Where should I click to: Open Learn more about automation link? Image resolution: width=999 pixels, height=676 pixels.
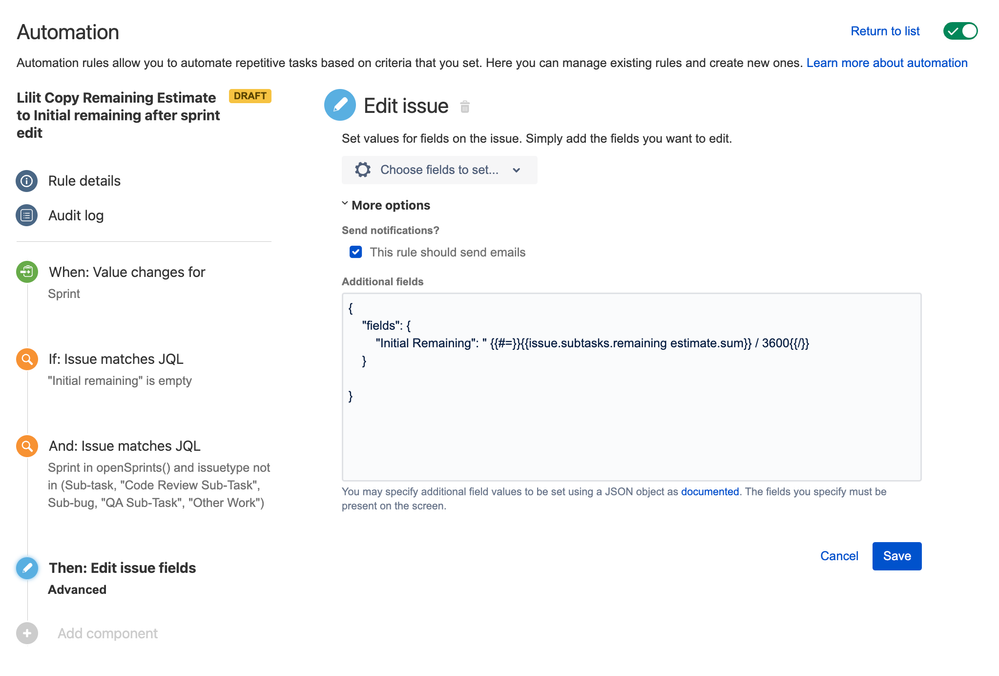[887, 63]
